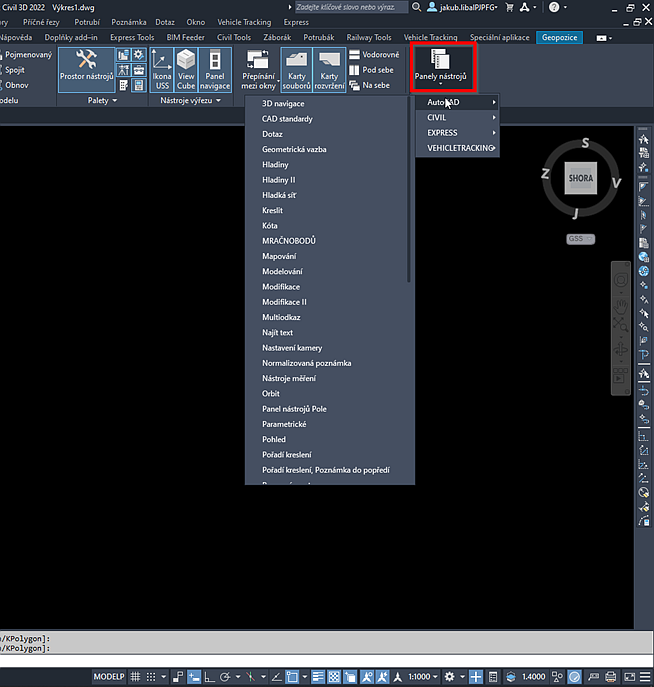Select Hladiny from the toolbar list
This screenshot has width=654, height=687.
(x=275, y=164)
